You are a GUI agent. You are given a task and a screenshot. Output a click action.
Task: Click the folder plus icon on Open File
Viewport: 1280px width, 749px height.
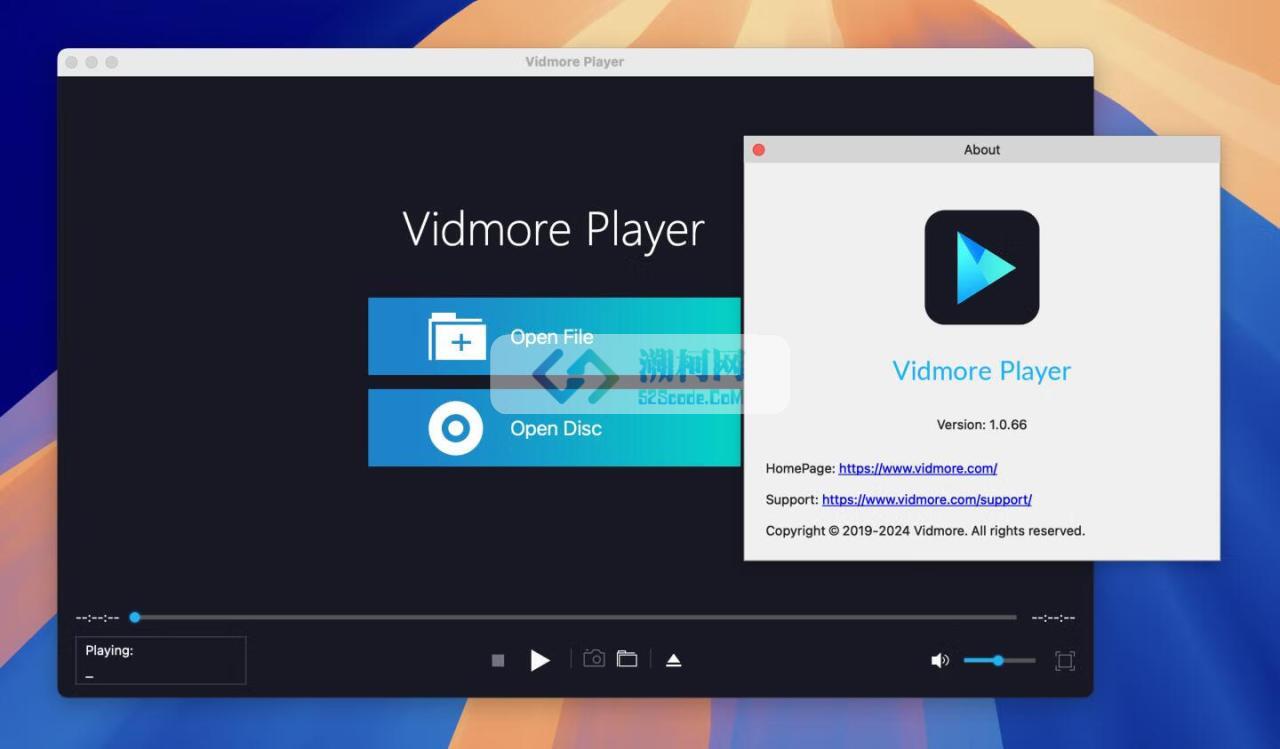457,337
